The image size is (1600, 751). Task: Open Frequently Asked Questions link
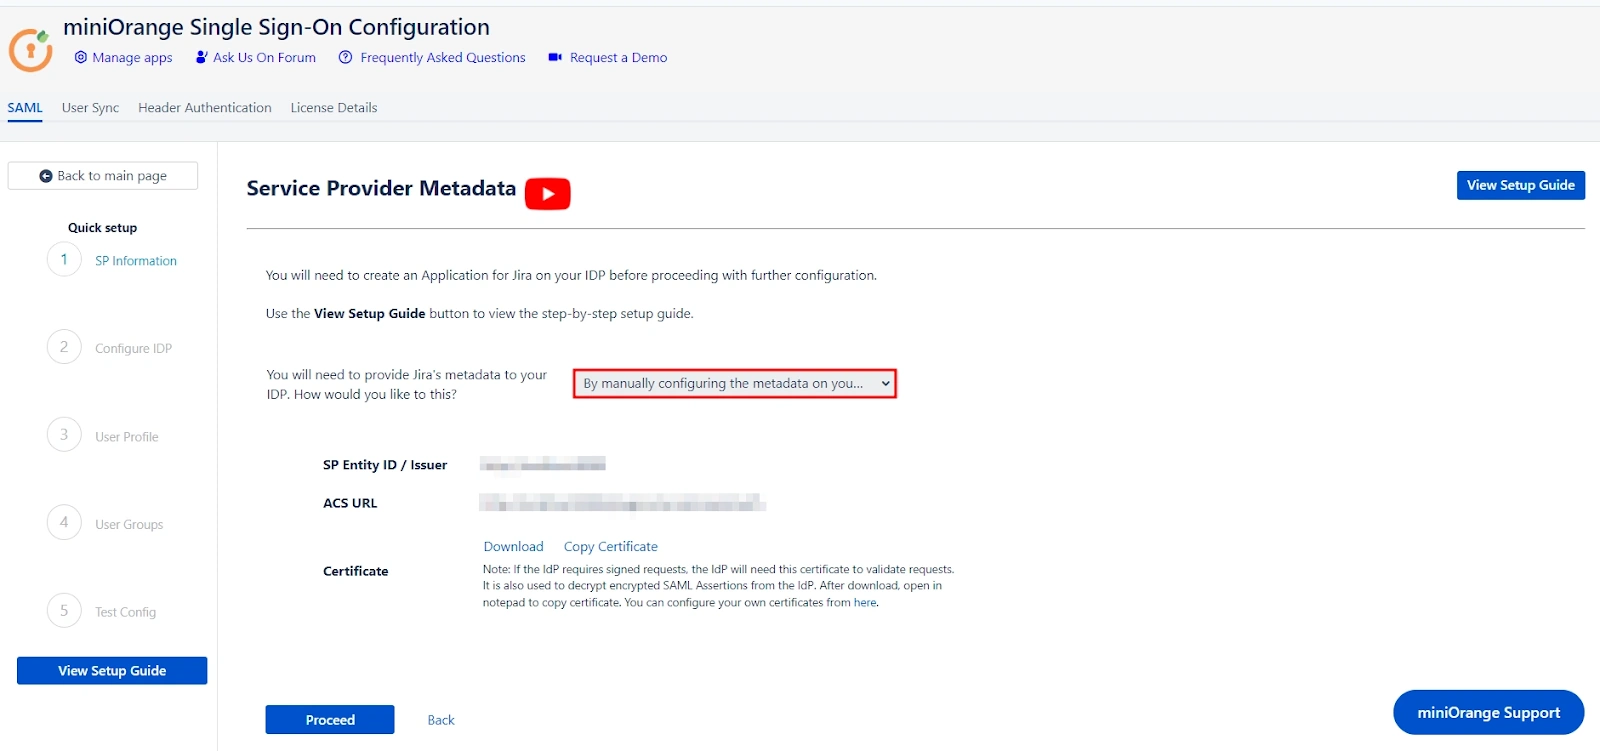[x=443, y=58]
